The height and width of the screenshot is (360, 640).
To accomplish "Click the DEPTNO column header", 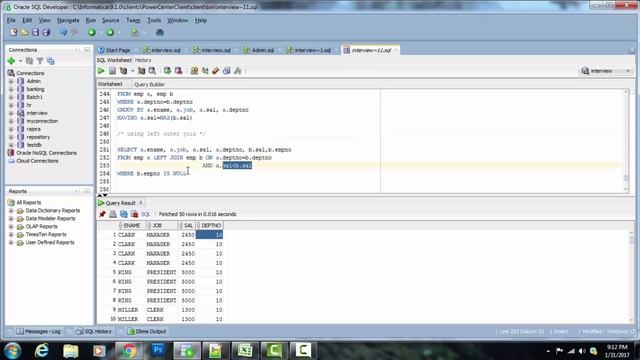I will pyautogui.click(x=209, y=225).
